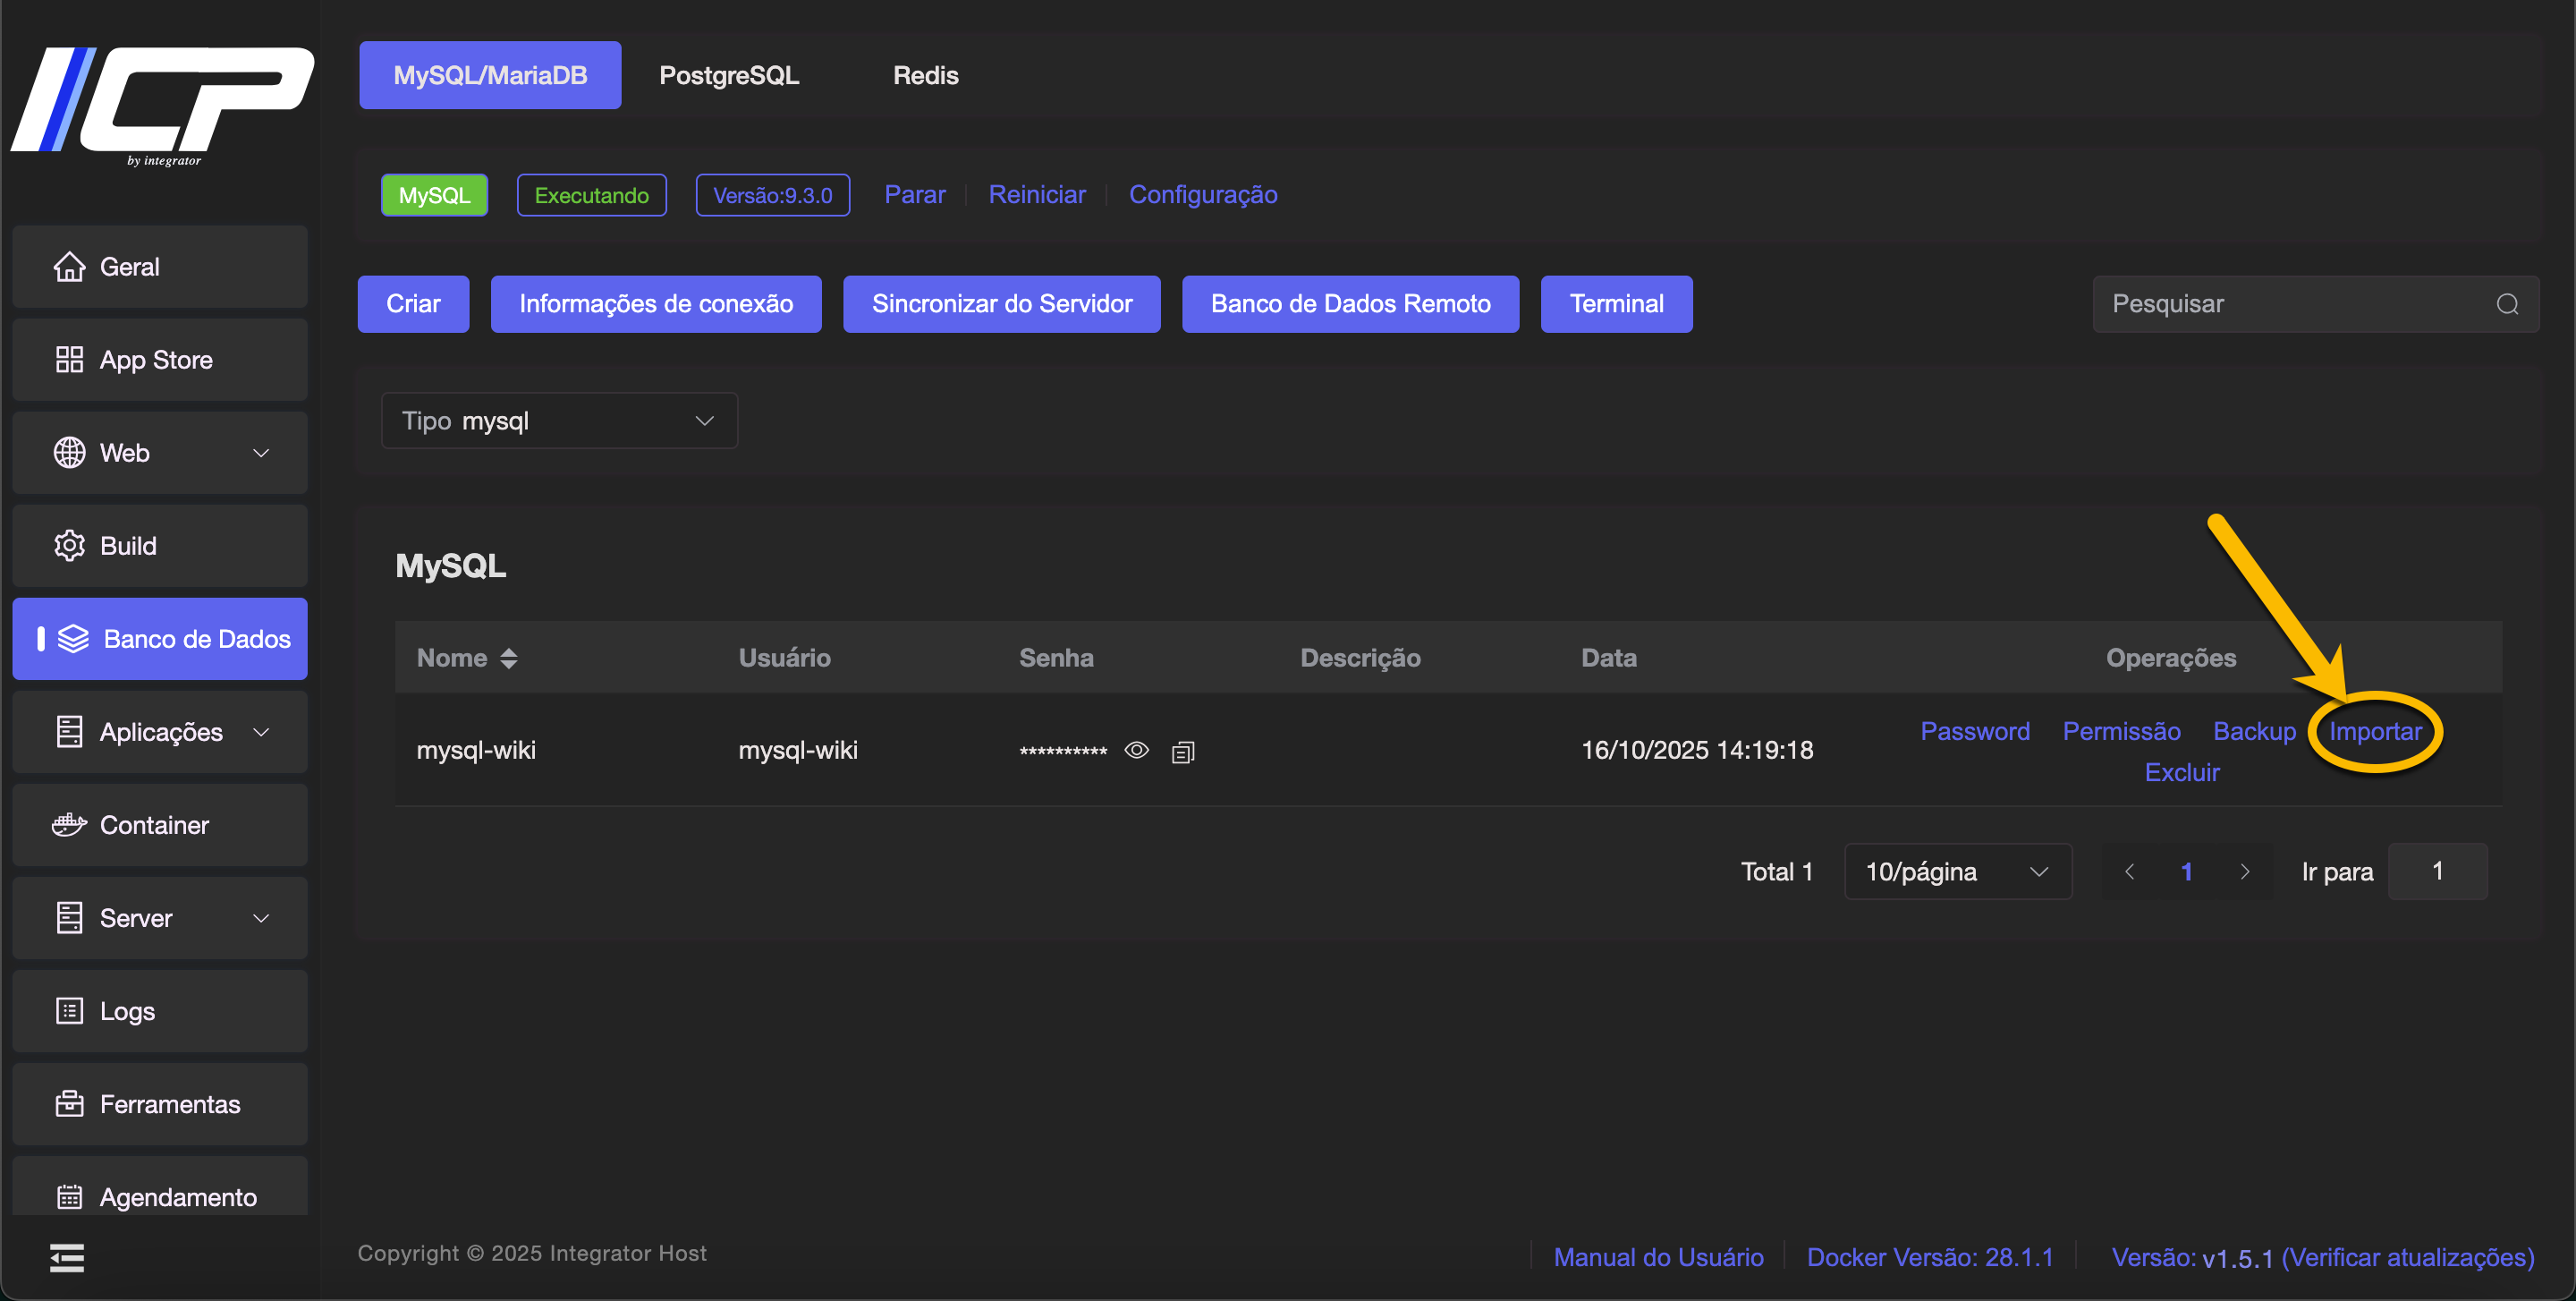The width and height of the screenshot is (2576, 1301).
Task: Open App Store via grid icon
Action: click(x=69, y=360)
